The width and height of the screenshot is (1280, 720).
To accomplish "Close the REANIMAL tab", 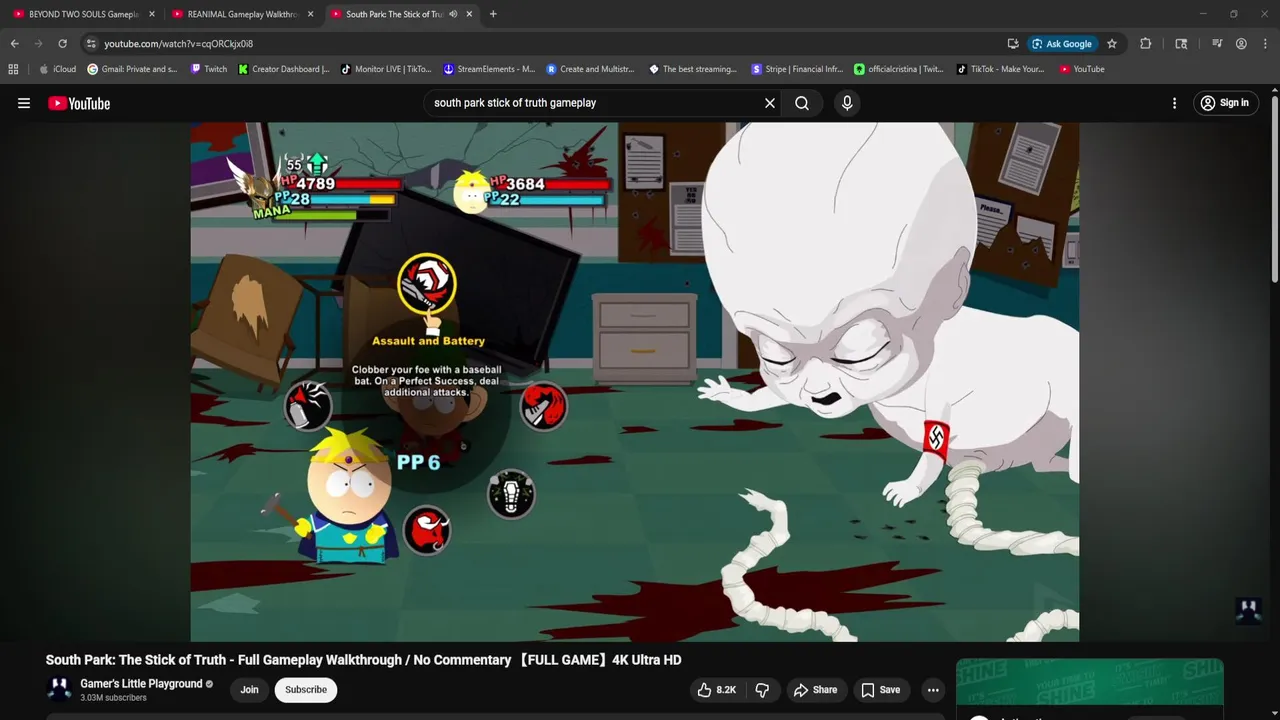I will click(x=310, y=14).
